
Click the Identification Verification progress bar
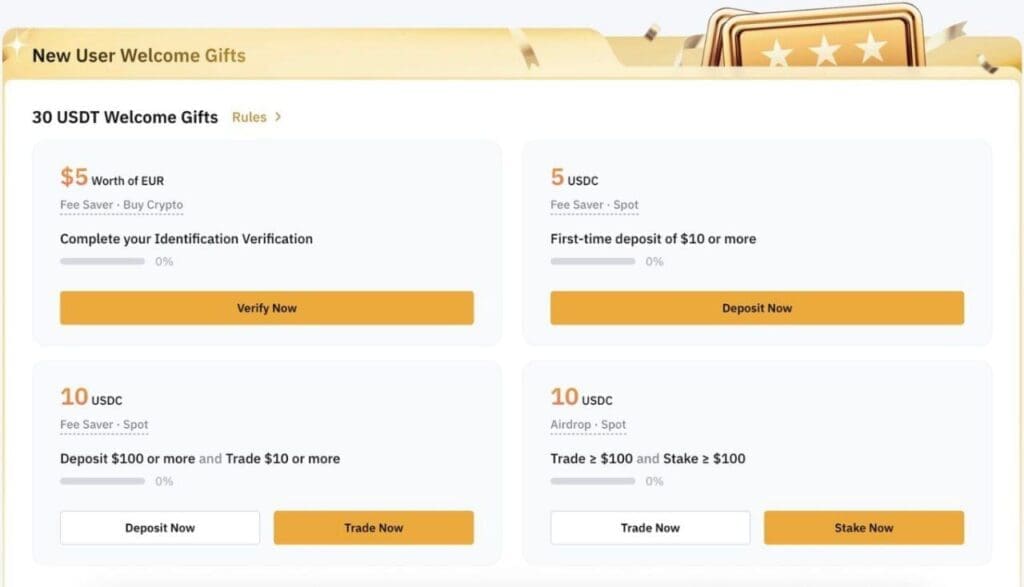(102, 262)
